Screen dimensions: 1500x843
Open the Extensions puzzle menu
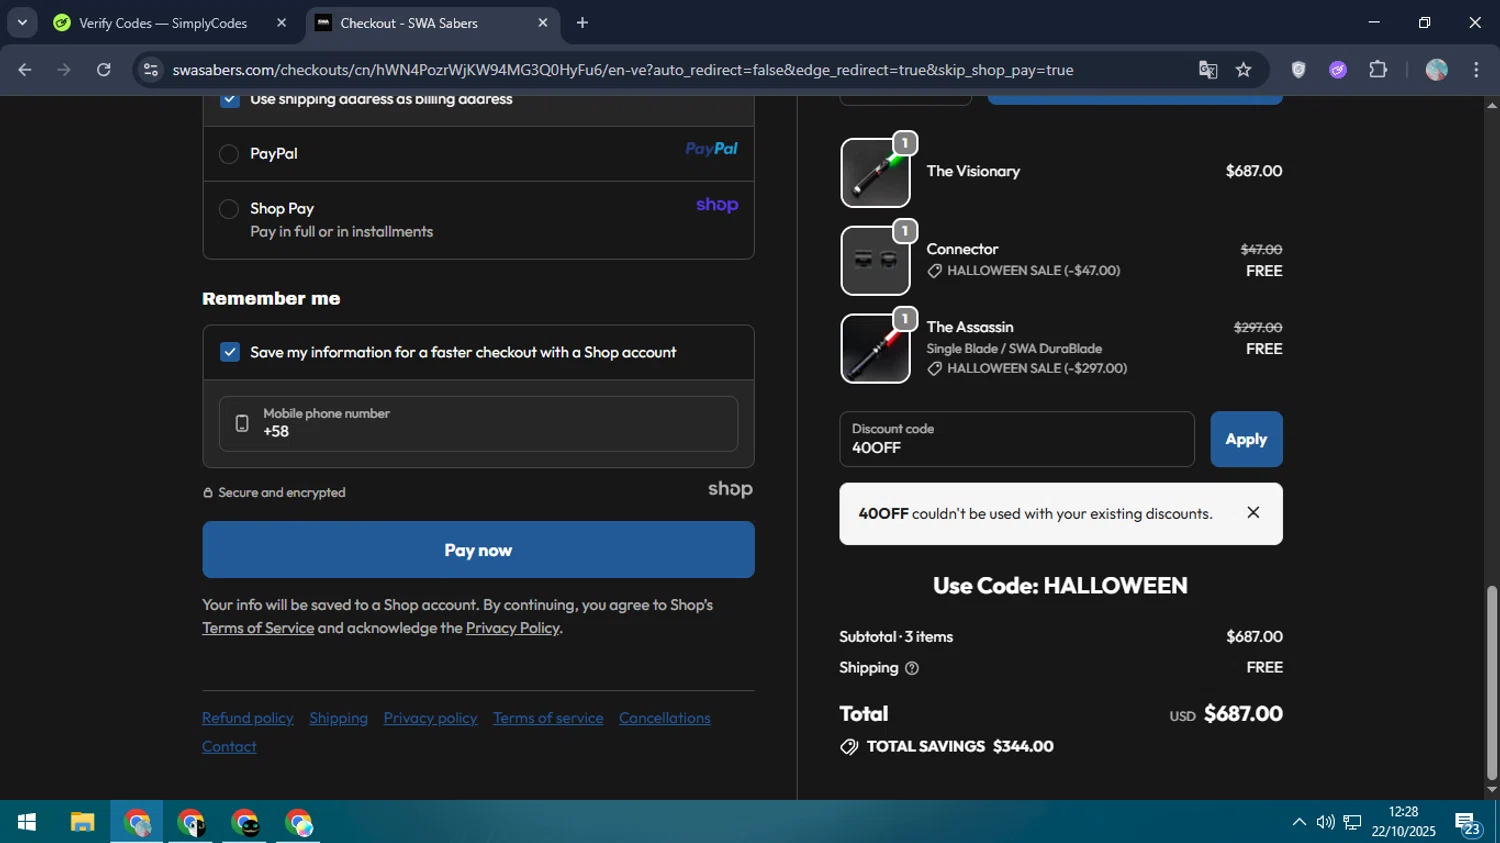[x=1378, y=70]
